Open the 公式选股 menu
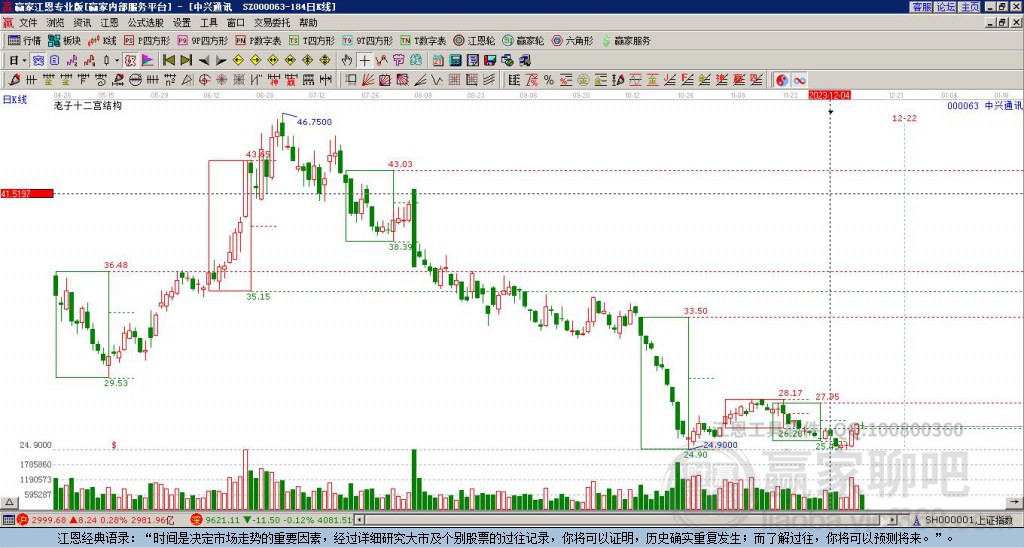This screenshot has width=1024, height=548. tap(146, 23)
